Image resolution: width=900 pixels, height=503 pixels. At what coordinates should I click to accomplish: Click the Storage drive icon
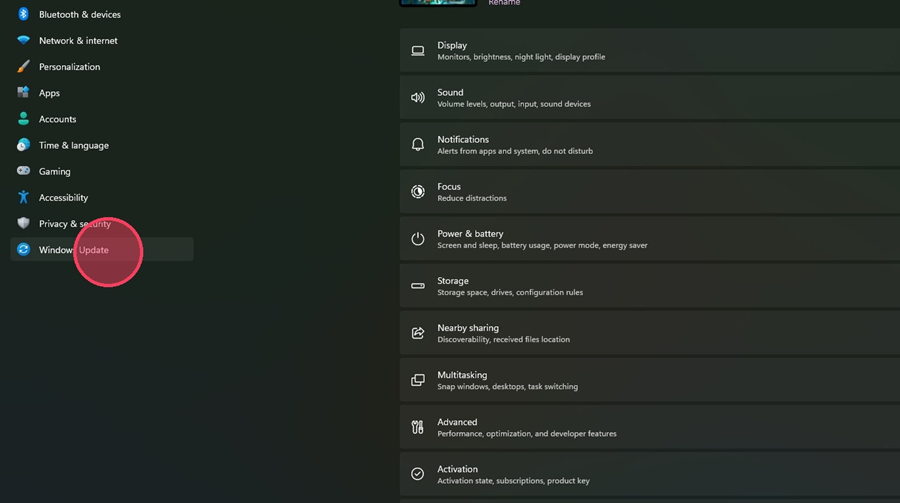tap(418, 286)
